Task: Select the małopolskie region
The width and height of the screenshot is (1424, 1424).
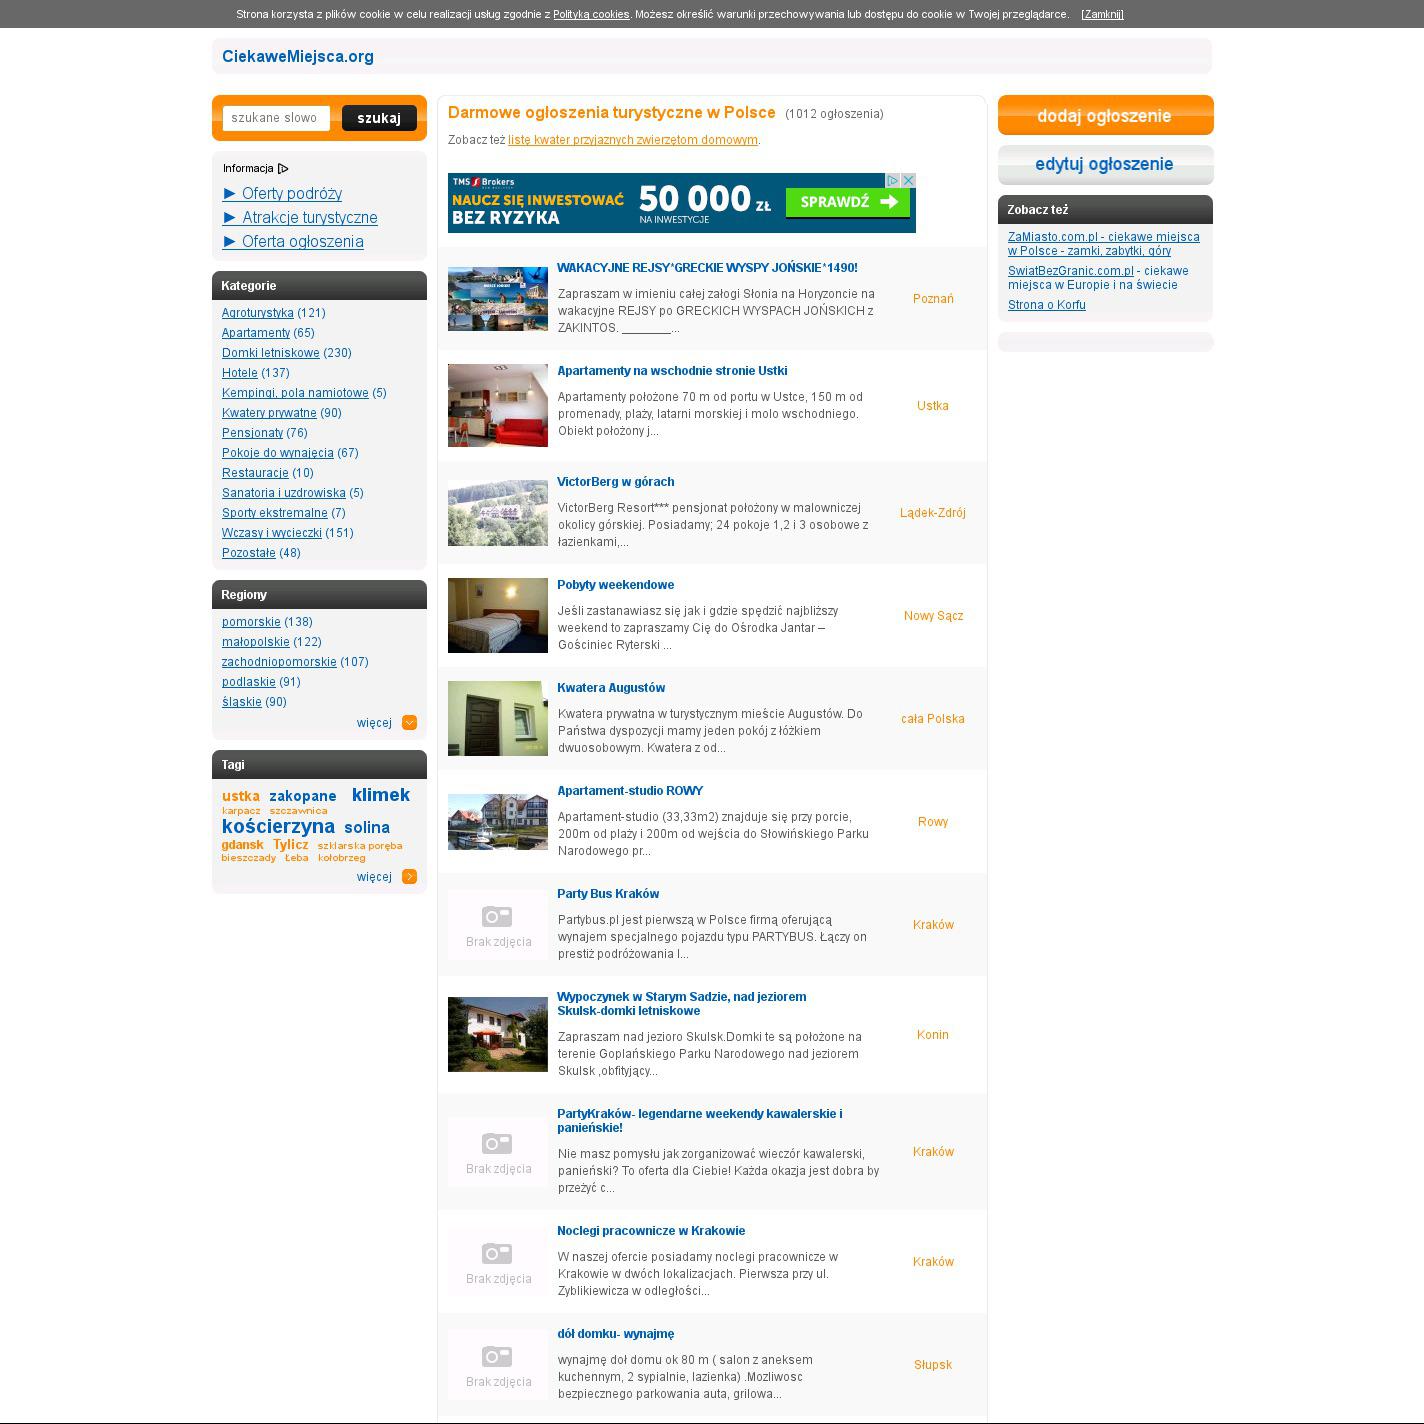Action: pyautogui.click(x=255, y=642)
